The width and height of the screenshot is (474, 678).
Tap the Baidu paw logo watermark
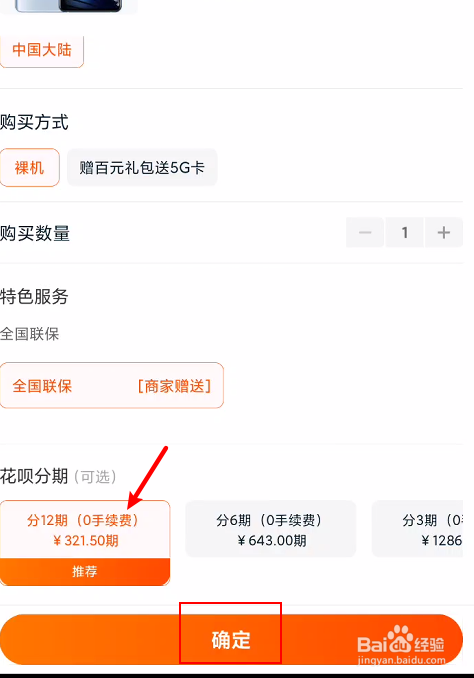[400, 639]
